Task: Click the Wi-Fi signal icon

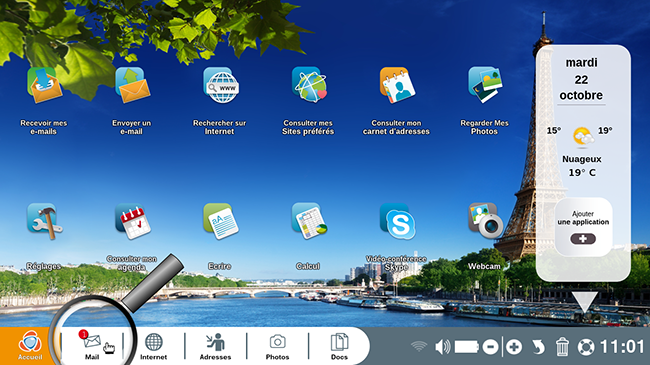Action: (419, 346)
